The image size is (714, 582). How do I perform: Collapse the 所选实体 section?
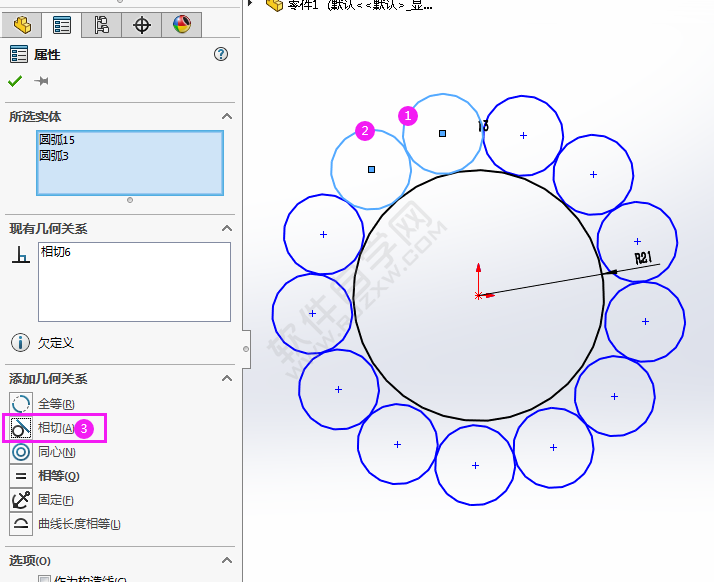click(226, 117)
